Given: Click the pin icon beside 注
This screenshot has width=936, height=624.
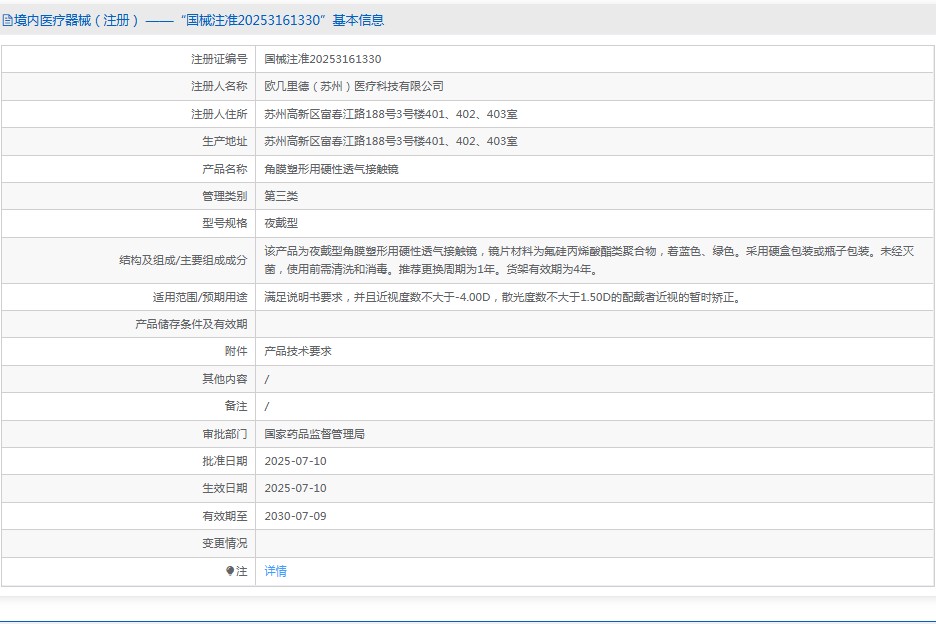Looking at the screenshot, I should 230,571.
